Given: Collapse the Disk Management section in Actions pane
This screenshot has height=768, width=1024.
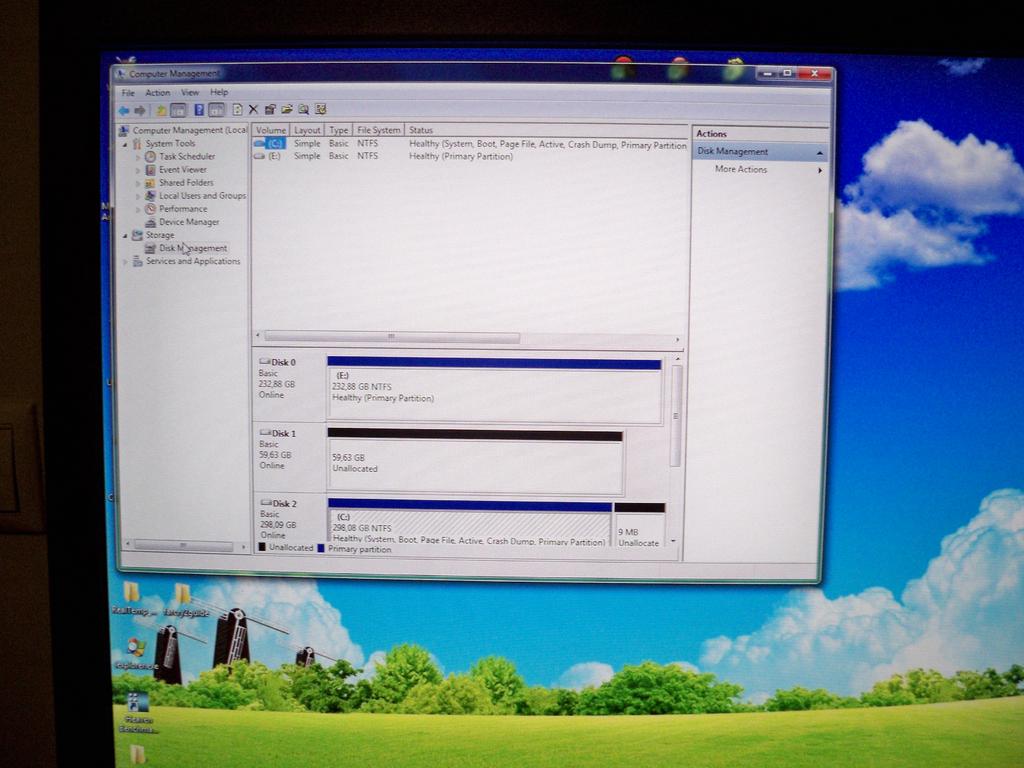Looking at the screenshot, I should pyautogui.click(x=820, y=153).
